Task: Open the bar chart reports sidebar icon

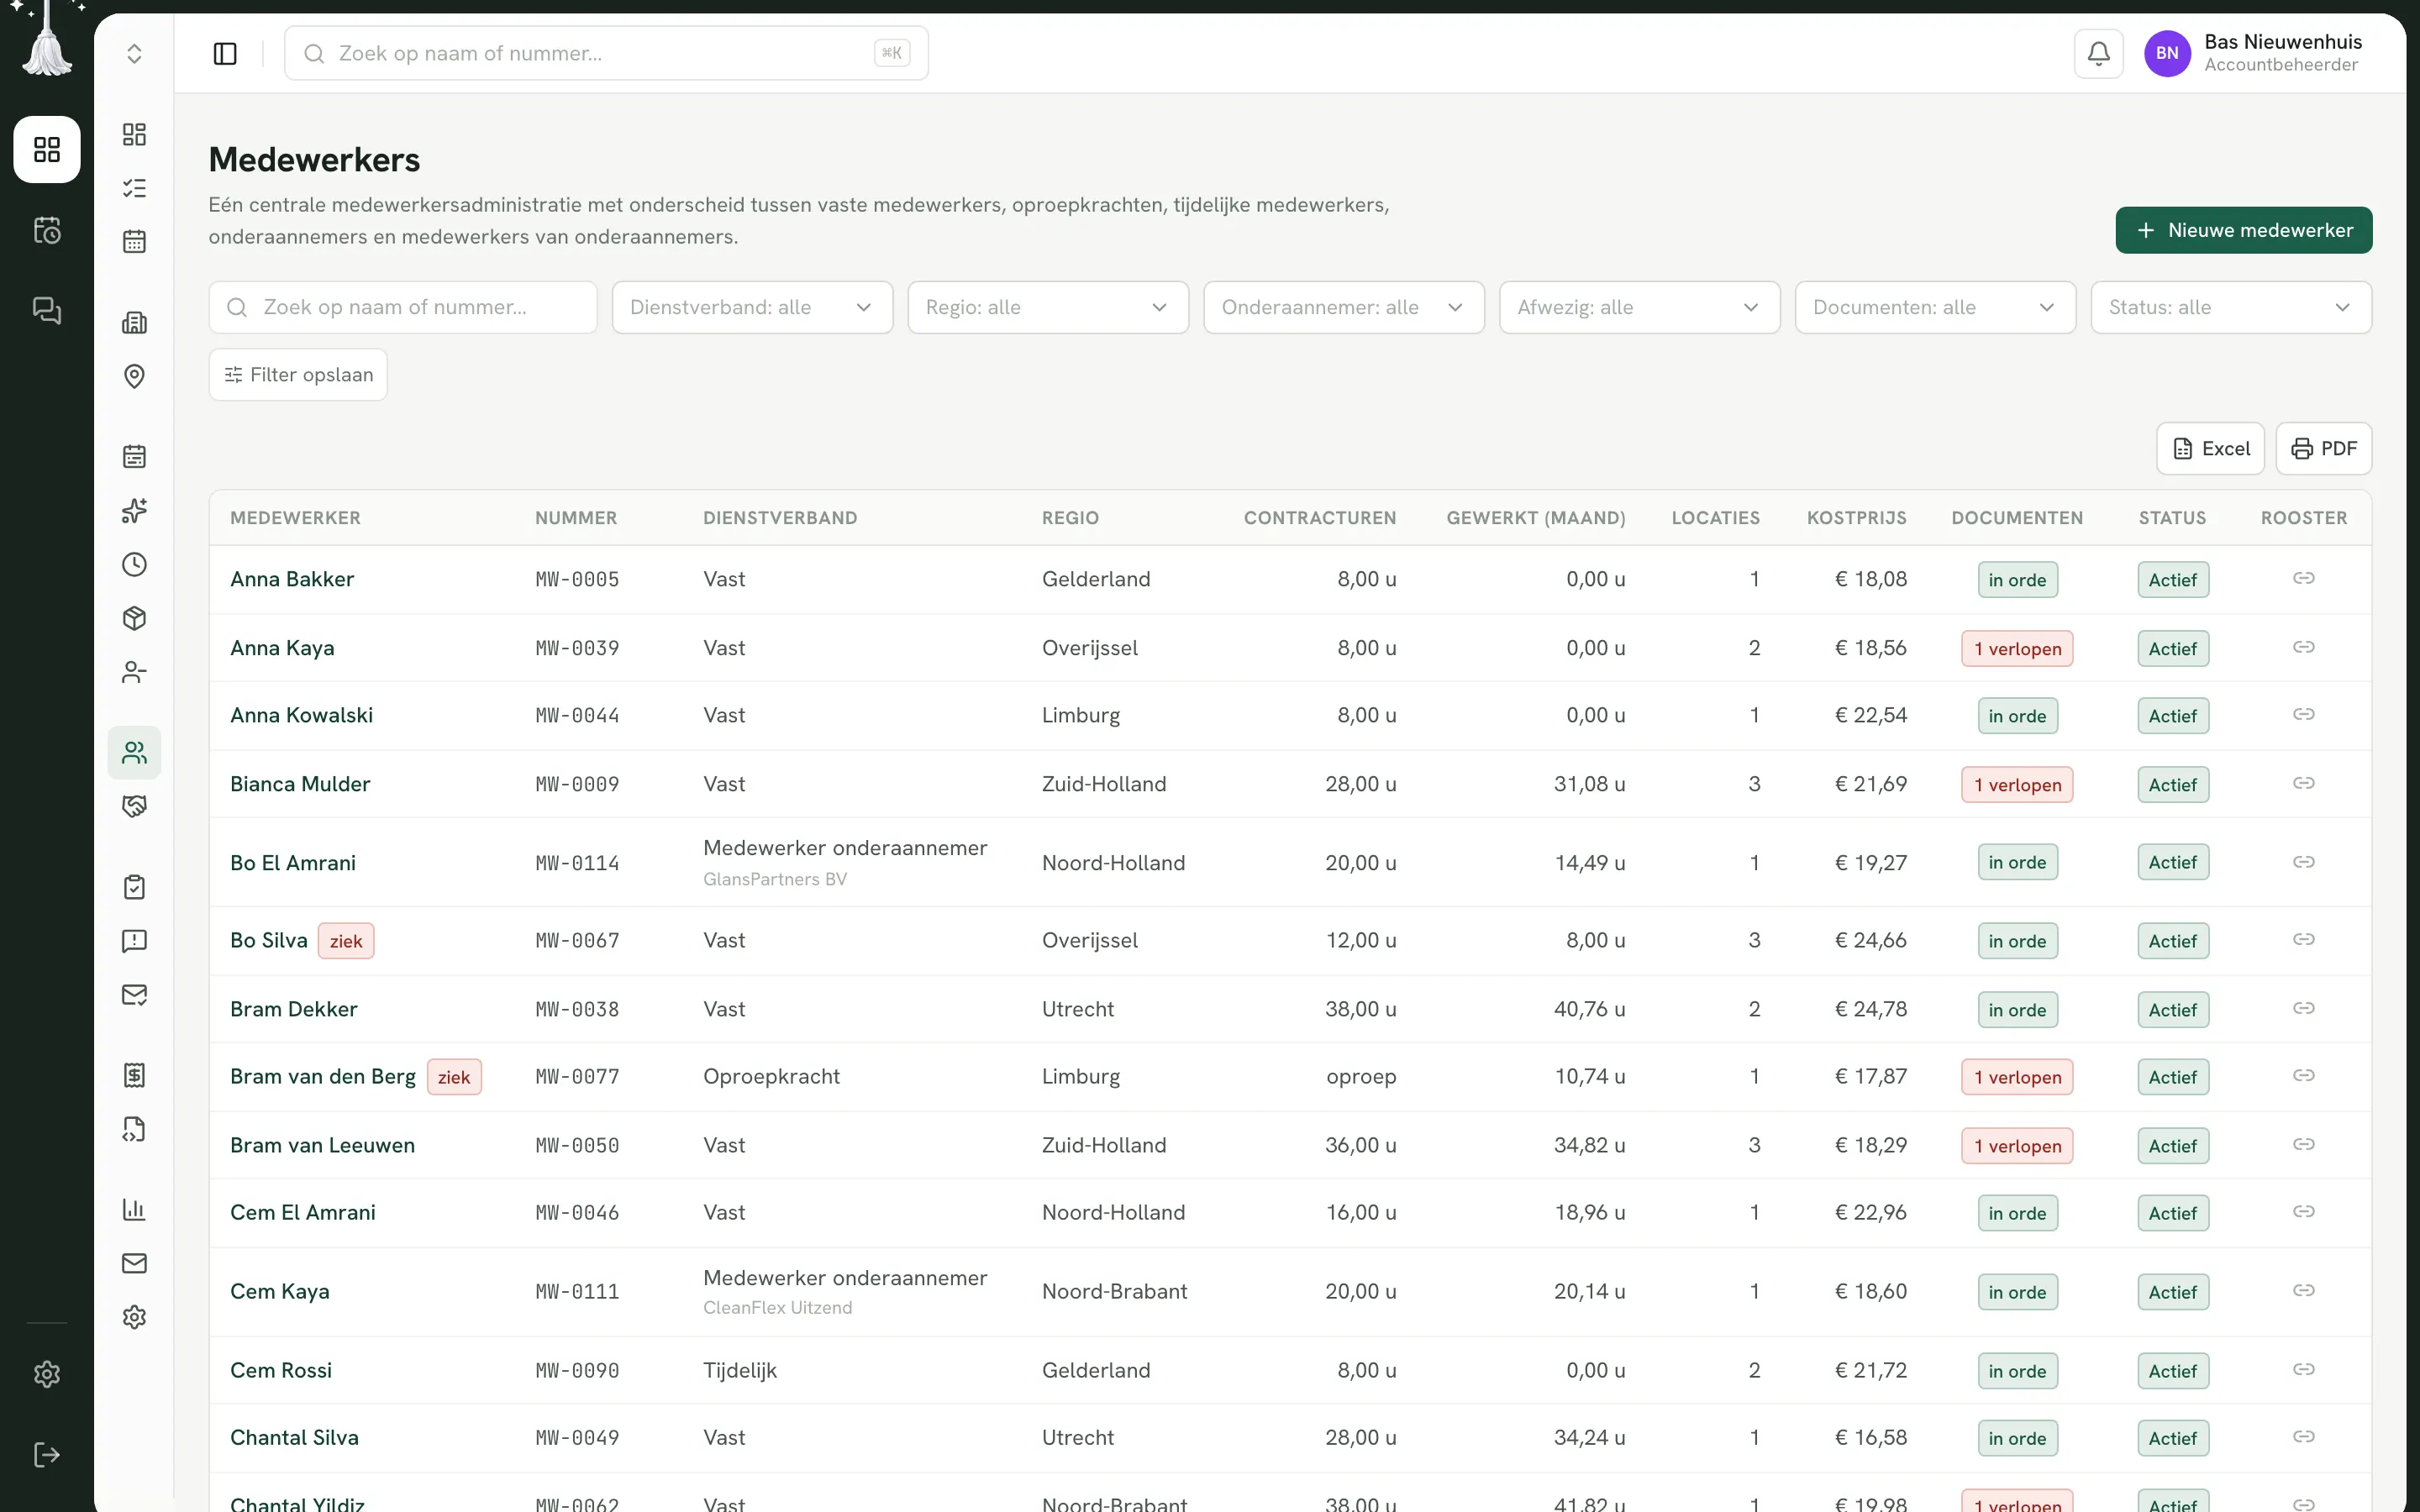Action: coord(134,1209)
